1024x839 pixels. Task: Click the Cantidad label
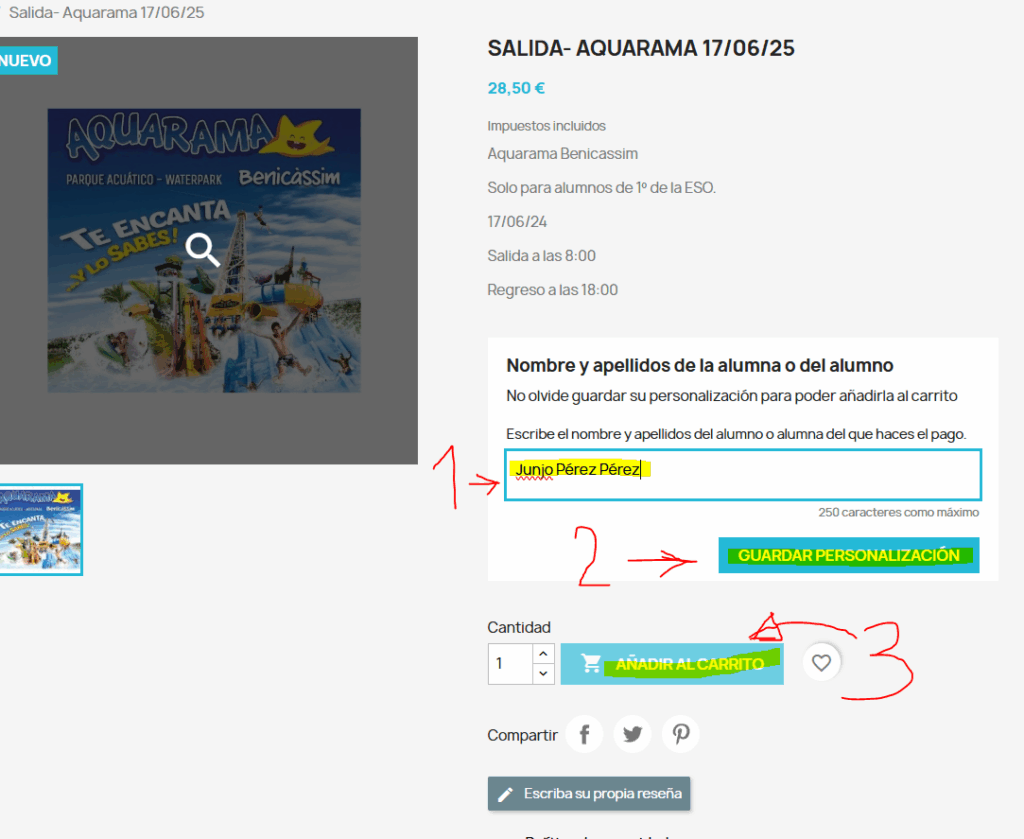click(519, 627)
